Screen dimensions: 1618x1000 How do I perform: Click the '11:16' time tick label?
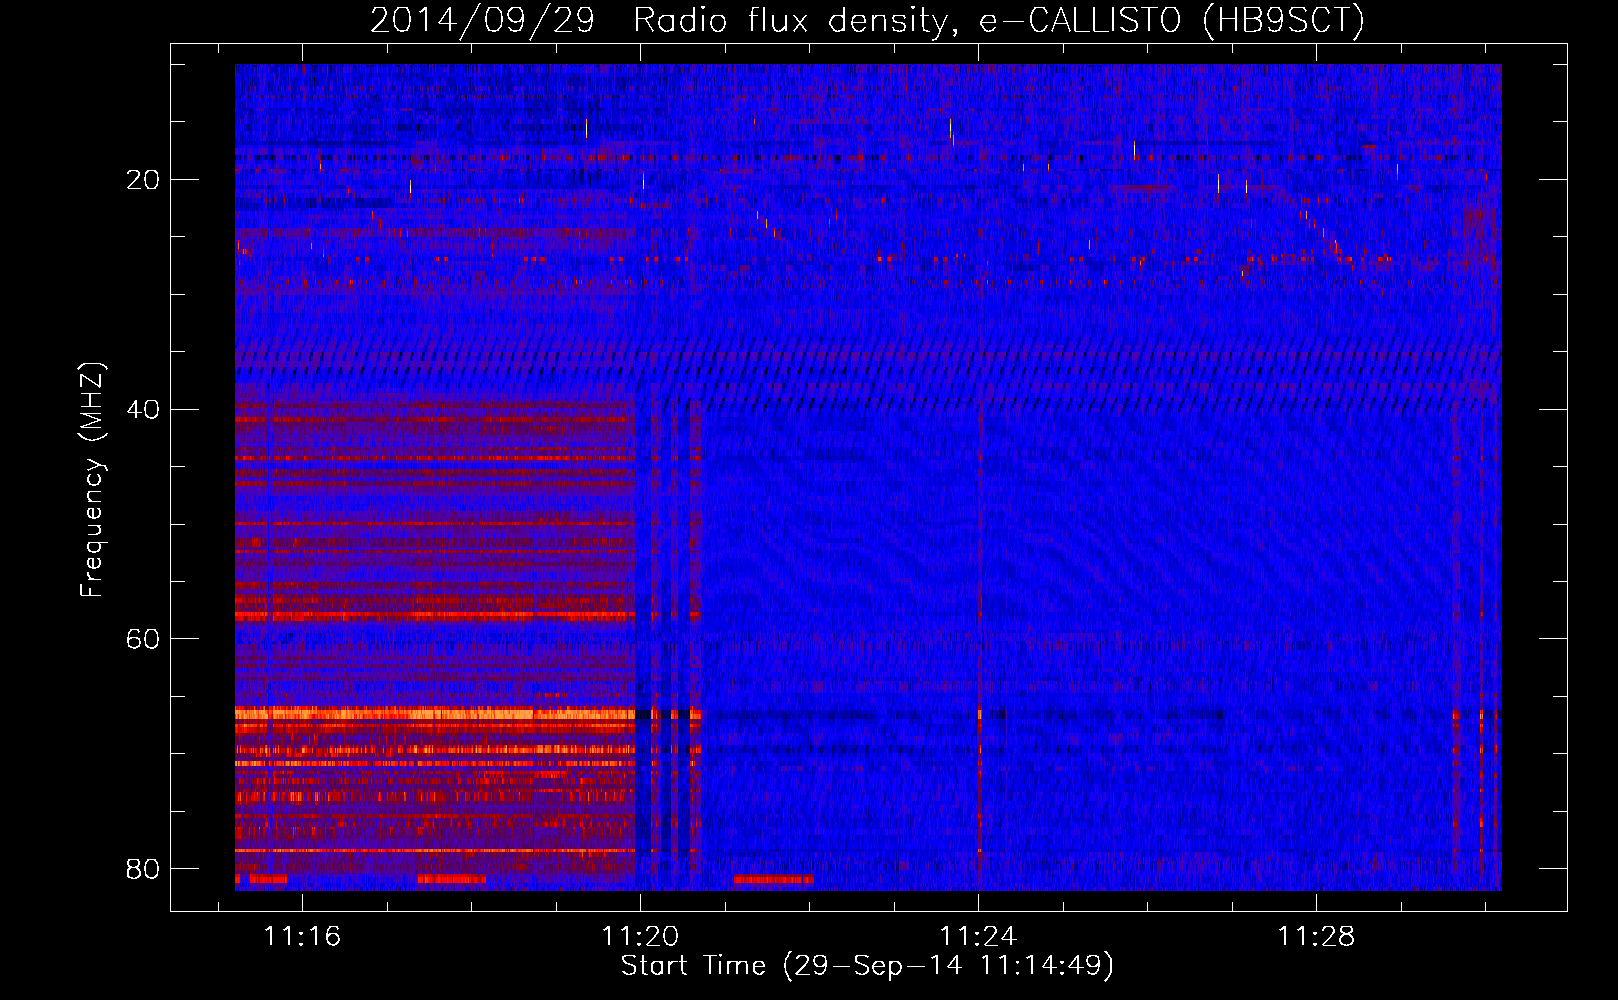302,937
